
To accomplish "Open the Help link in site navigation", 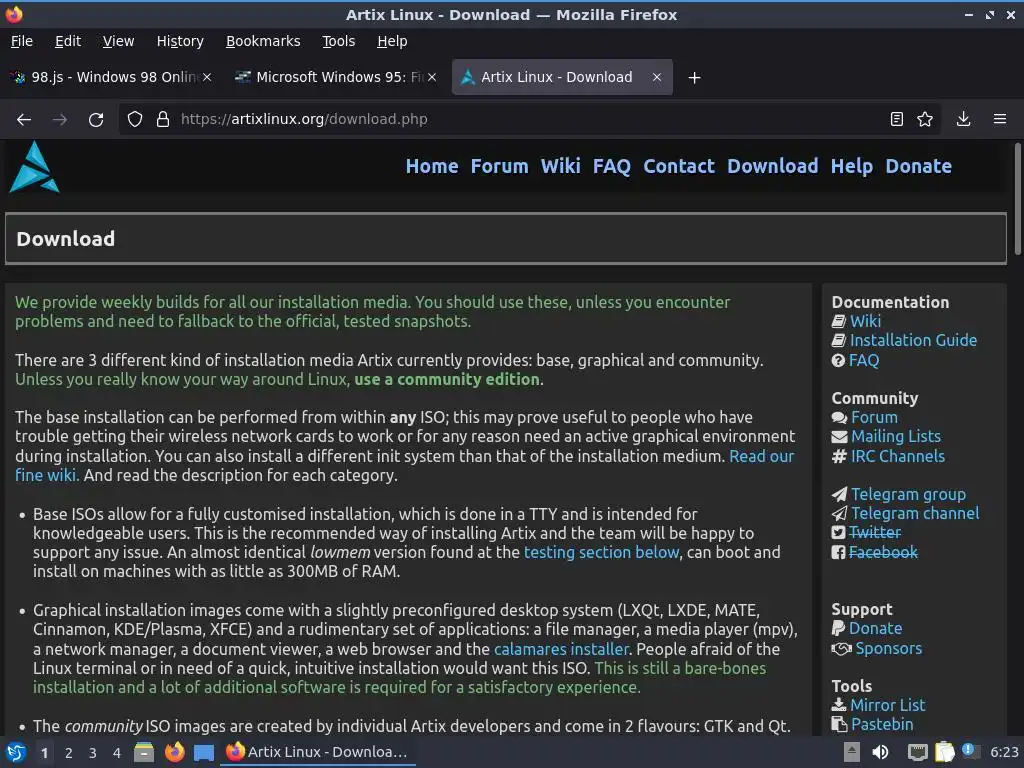I will pos(852,167).
